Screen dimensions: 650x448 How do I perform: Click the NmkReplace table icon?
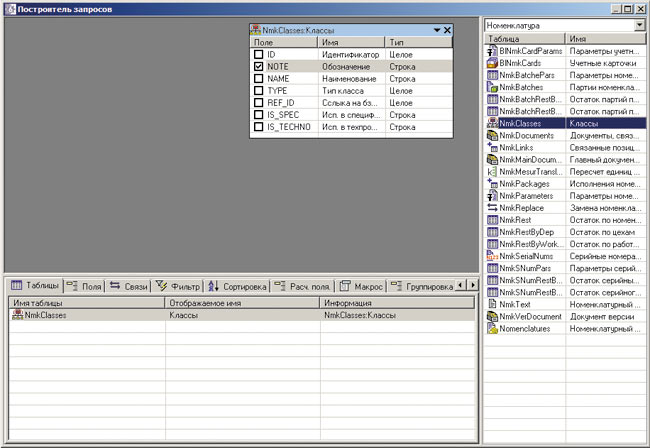coord(491,208)
